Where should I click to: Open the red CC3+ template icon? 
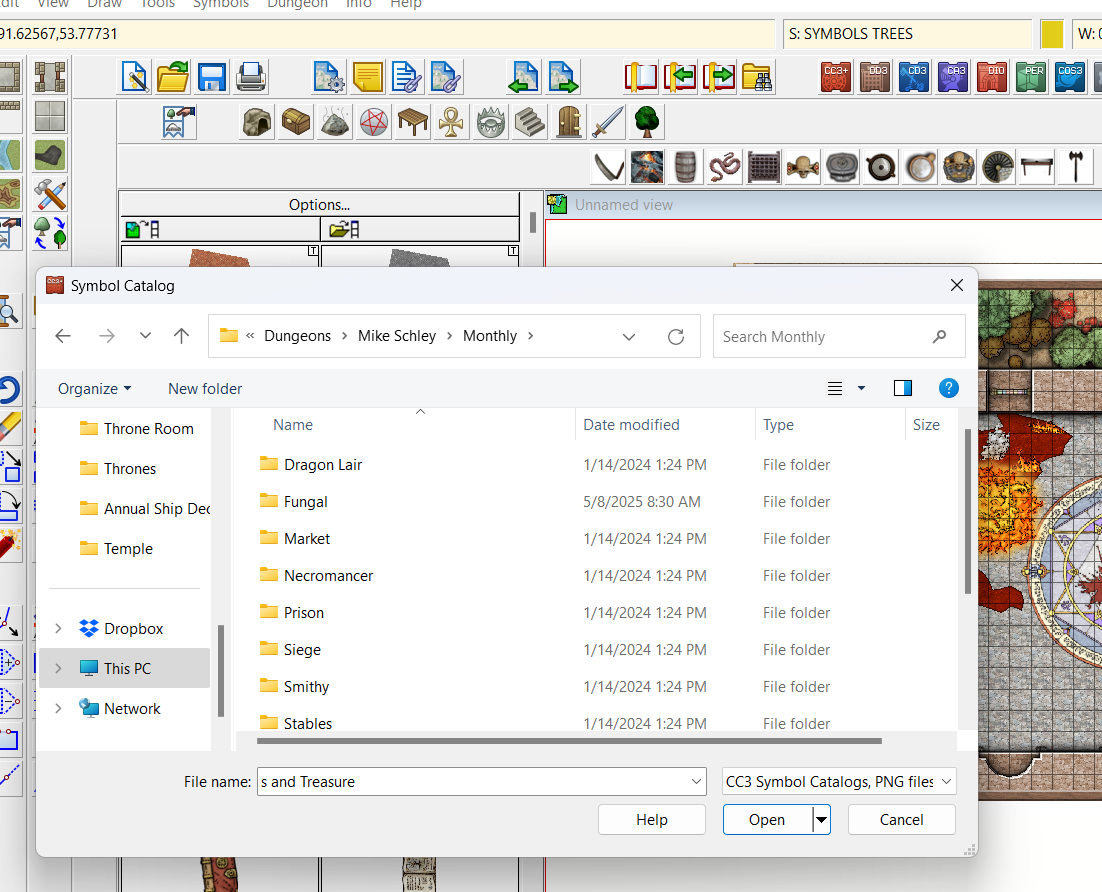pyautogui.click(x=836, y=77)
